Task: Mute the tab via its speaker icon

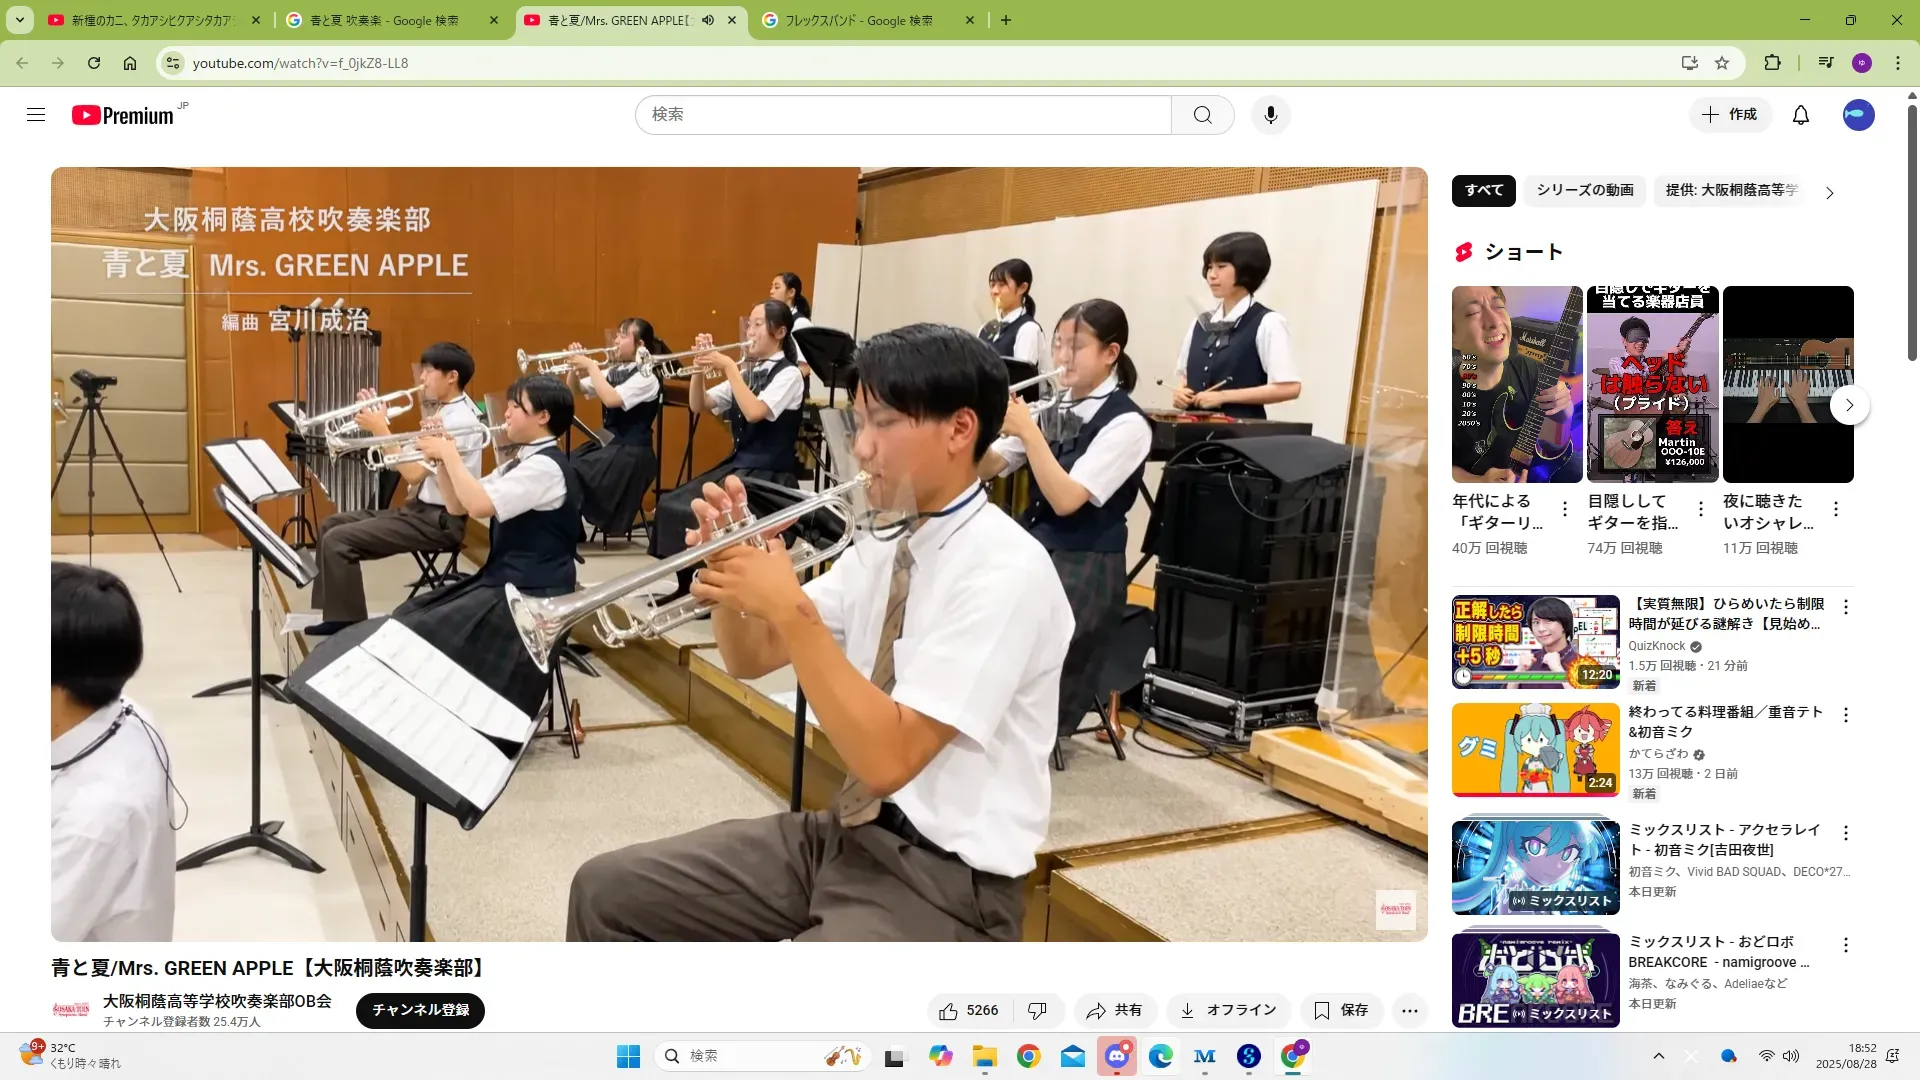Action: click(708, 20)
